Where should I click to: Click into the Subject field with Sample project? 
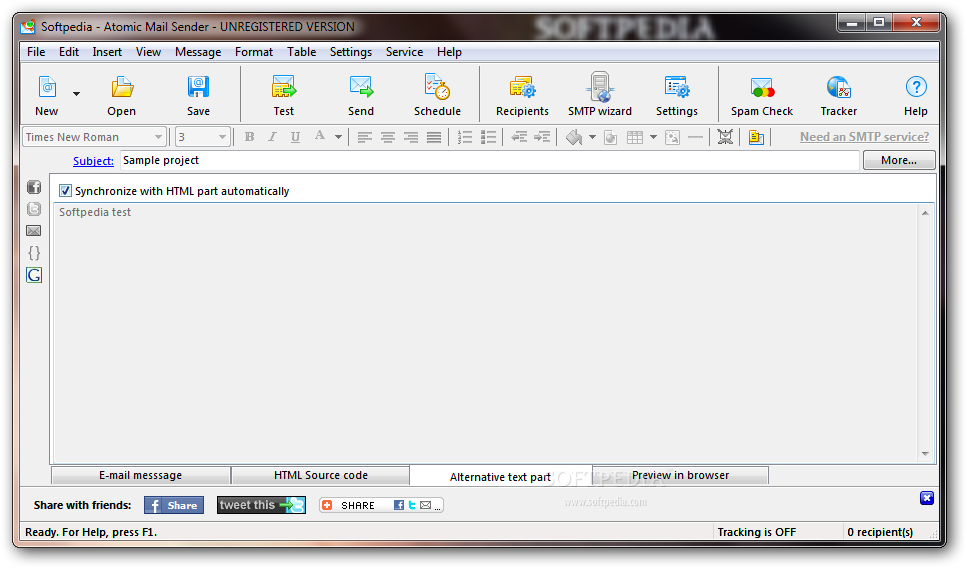[490, 160]
